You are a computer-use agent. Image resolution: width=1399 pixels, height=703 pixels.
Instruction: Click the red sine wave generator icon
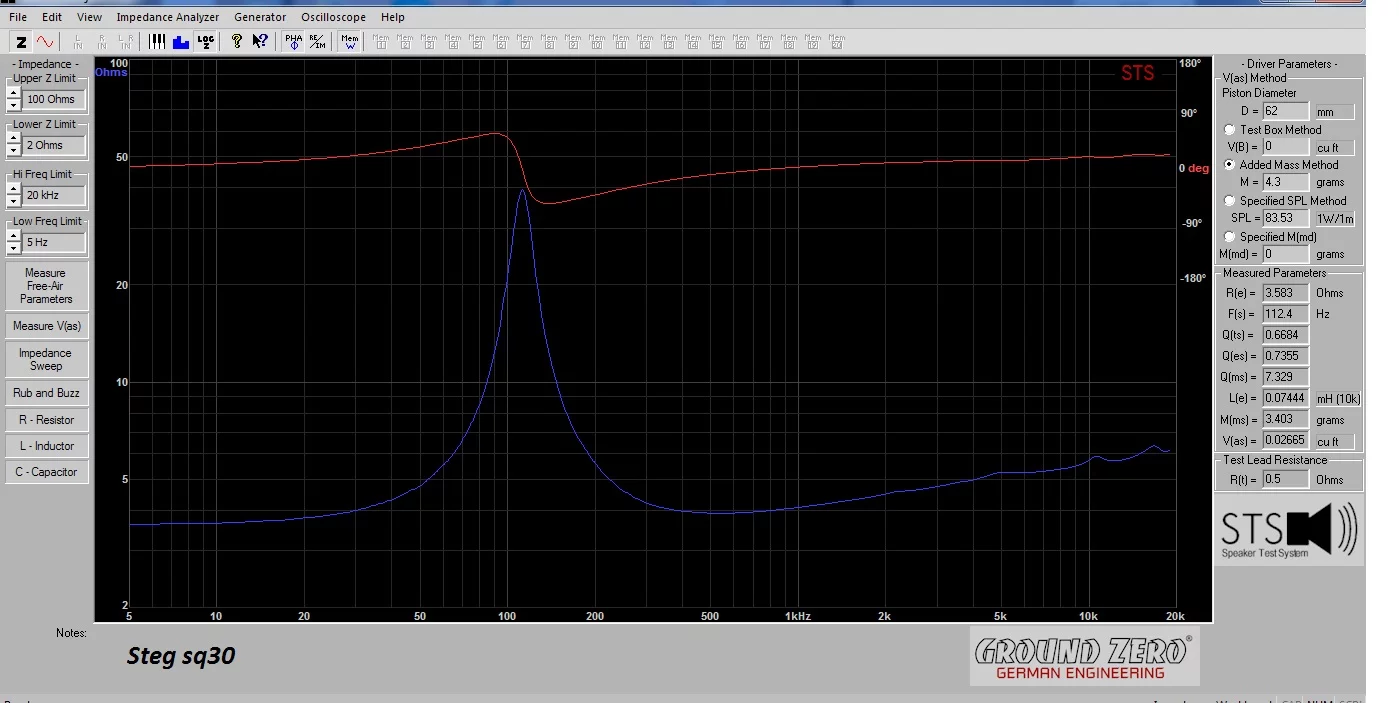(x=46, y=42)
